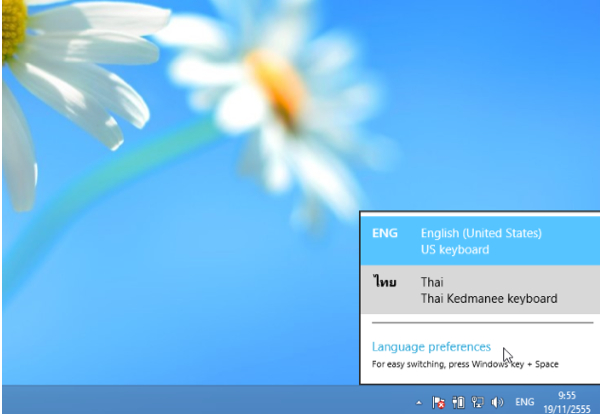This screenshot has height=414, width=600.
Task: Click the ENG input indicator in taskbar
Action: point(524,402)
